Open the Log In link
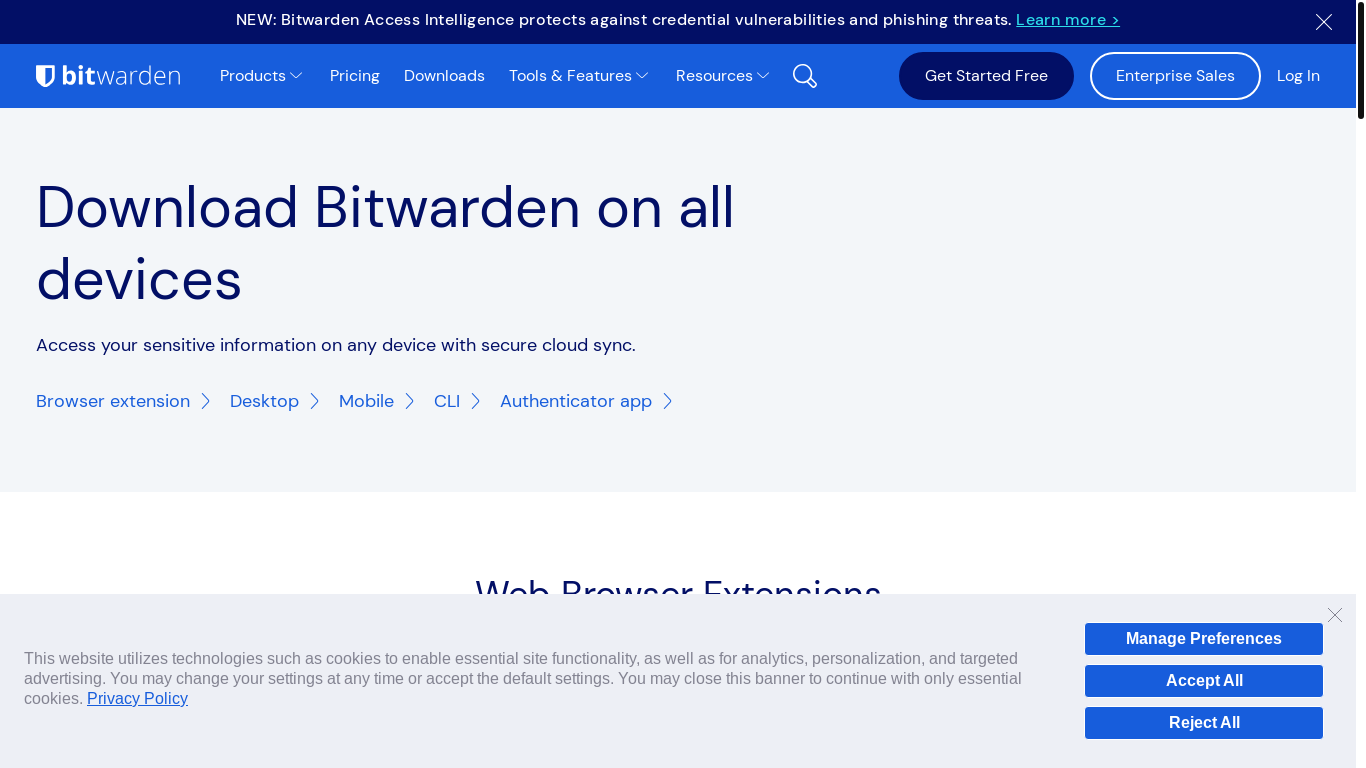The width and height of the screenshot is (1366, 768). coord(1298,76)
